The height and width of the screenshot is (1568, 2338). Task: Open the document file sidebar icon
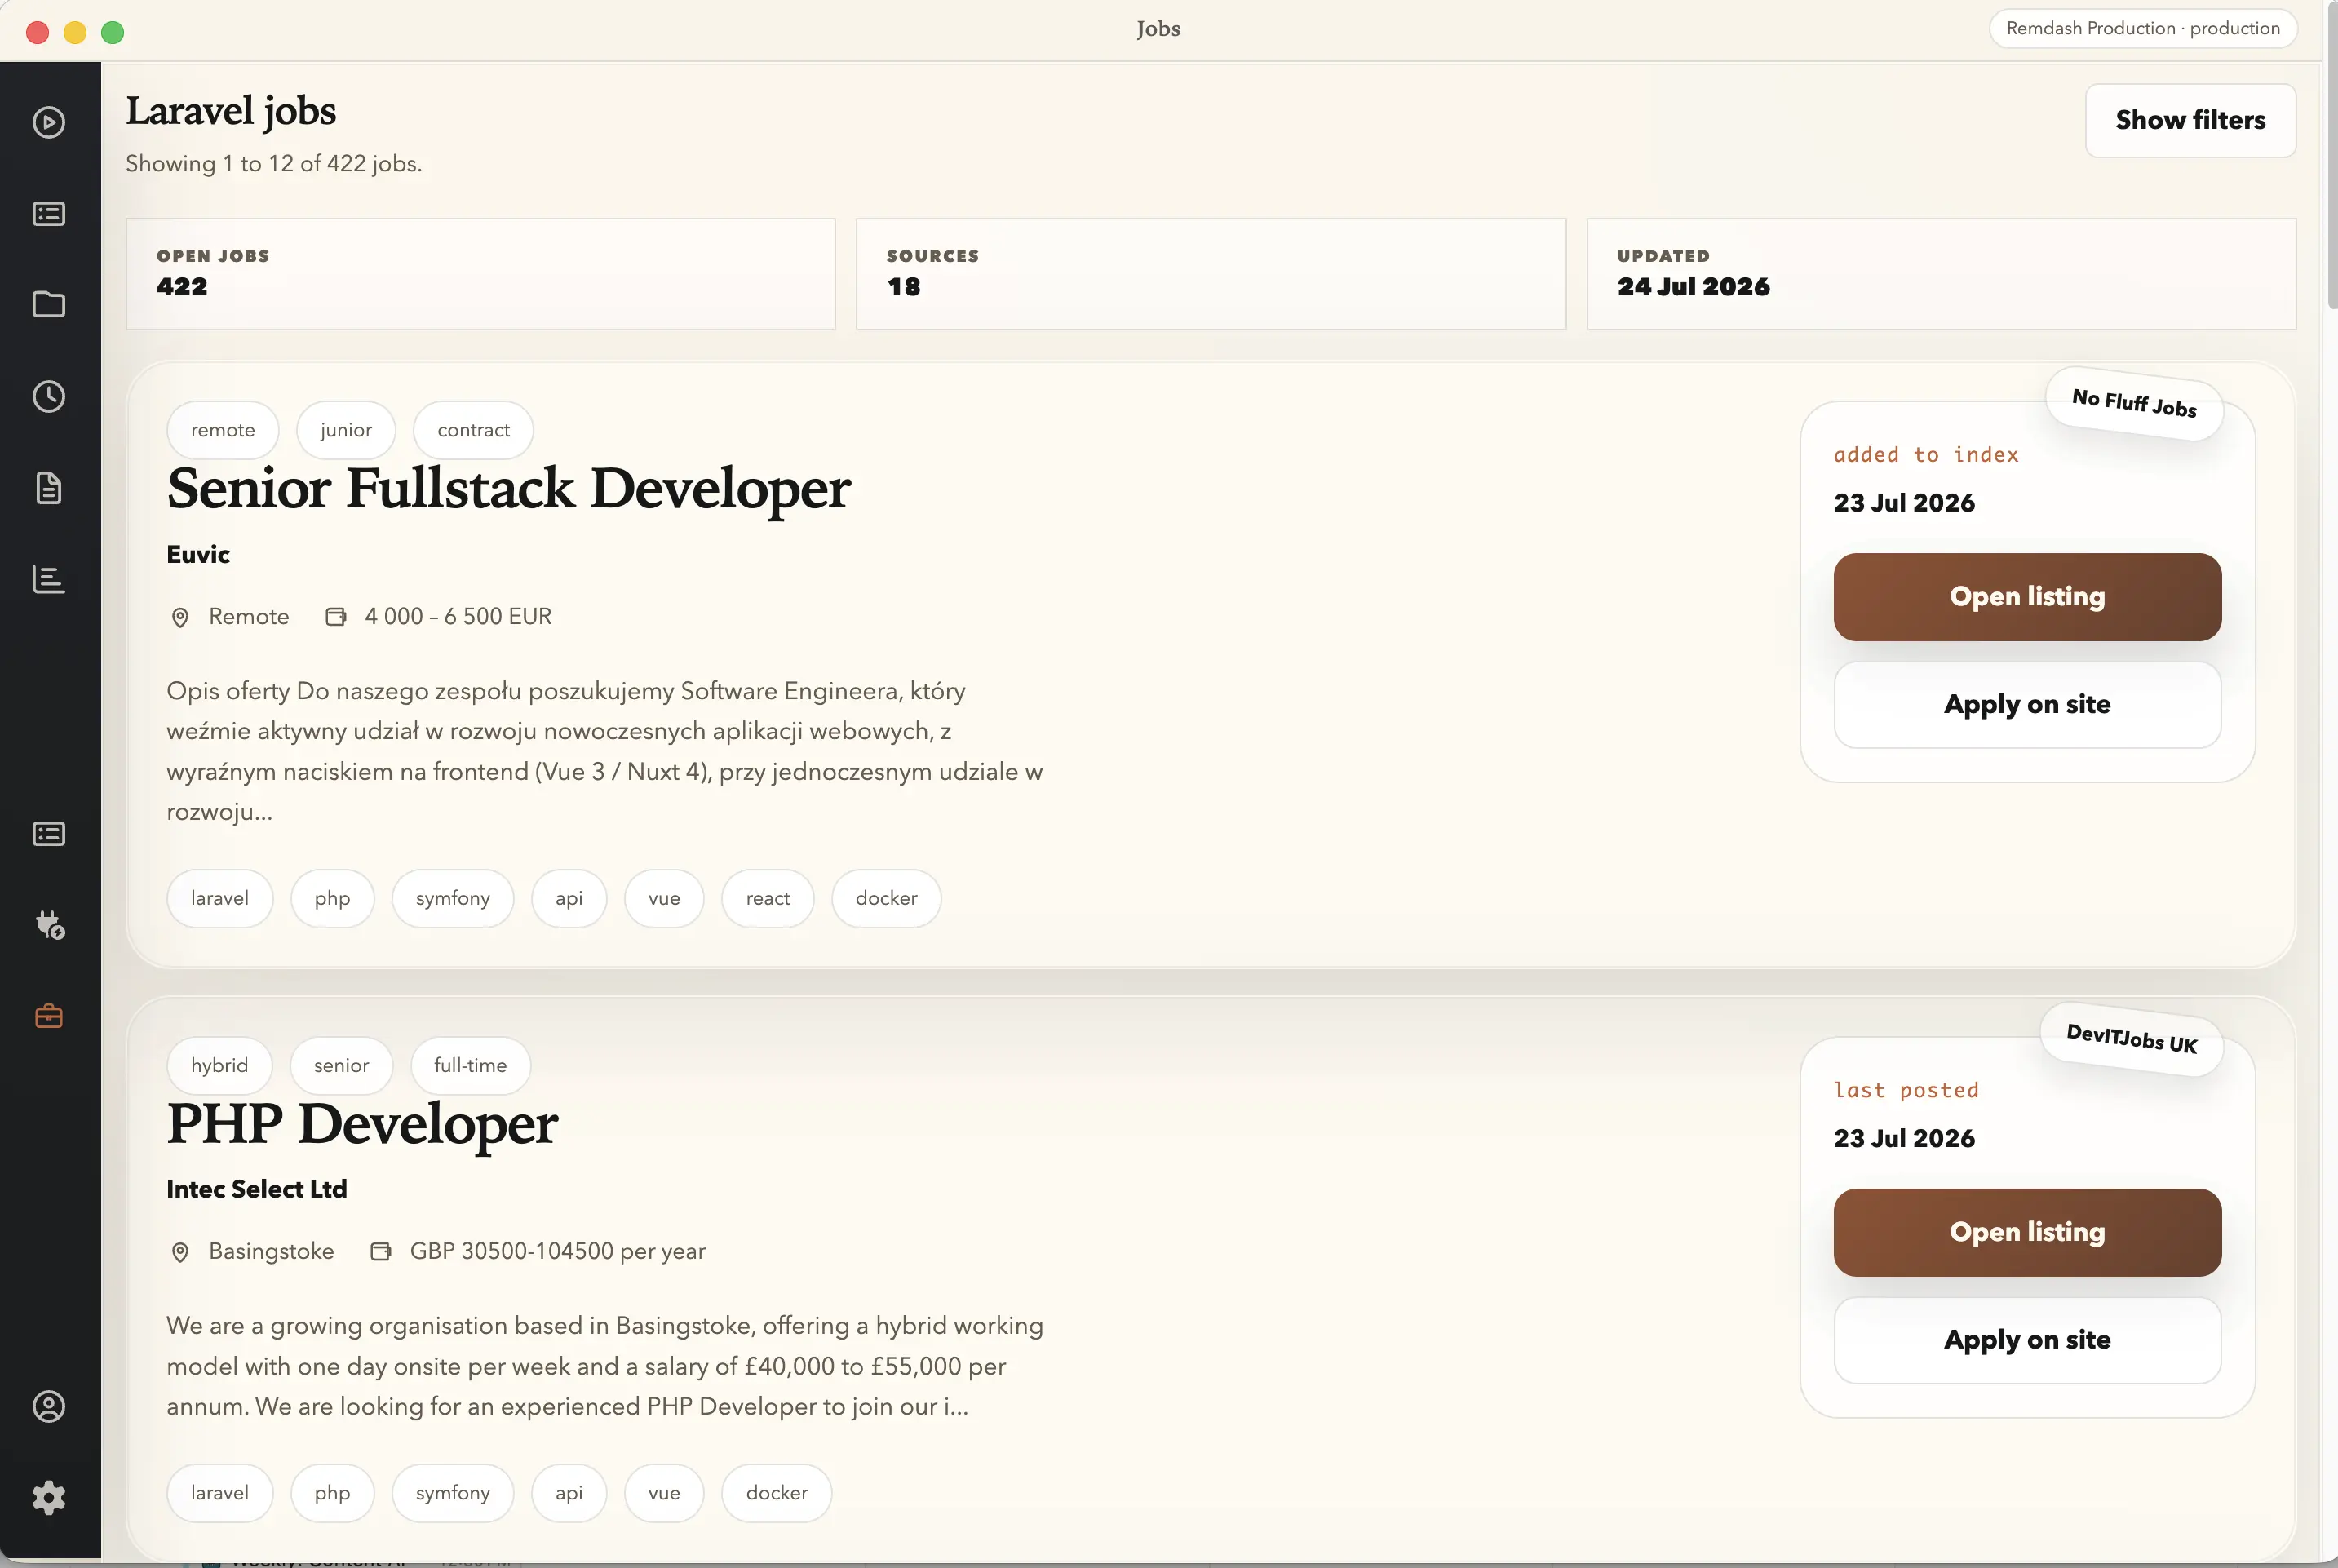(49, 488)
